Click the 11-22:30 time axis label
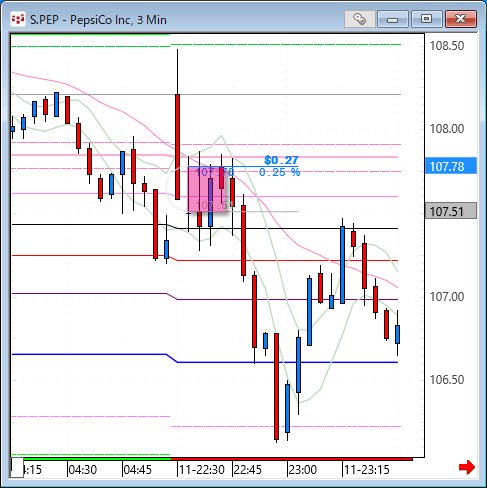Screen dimensions: 487x488 tap(202, 470)
